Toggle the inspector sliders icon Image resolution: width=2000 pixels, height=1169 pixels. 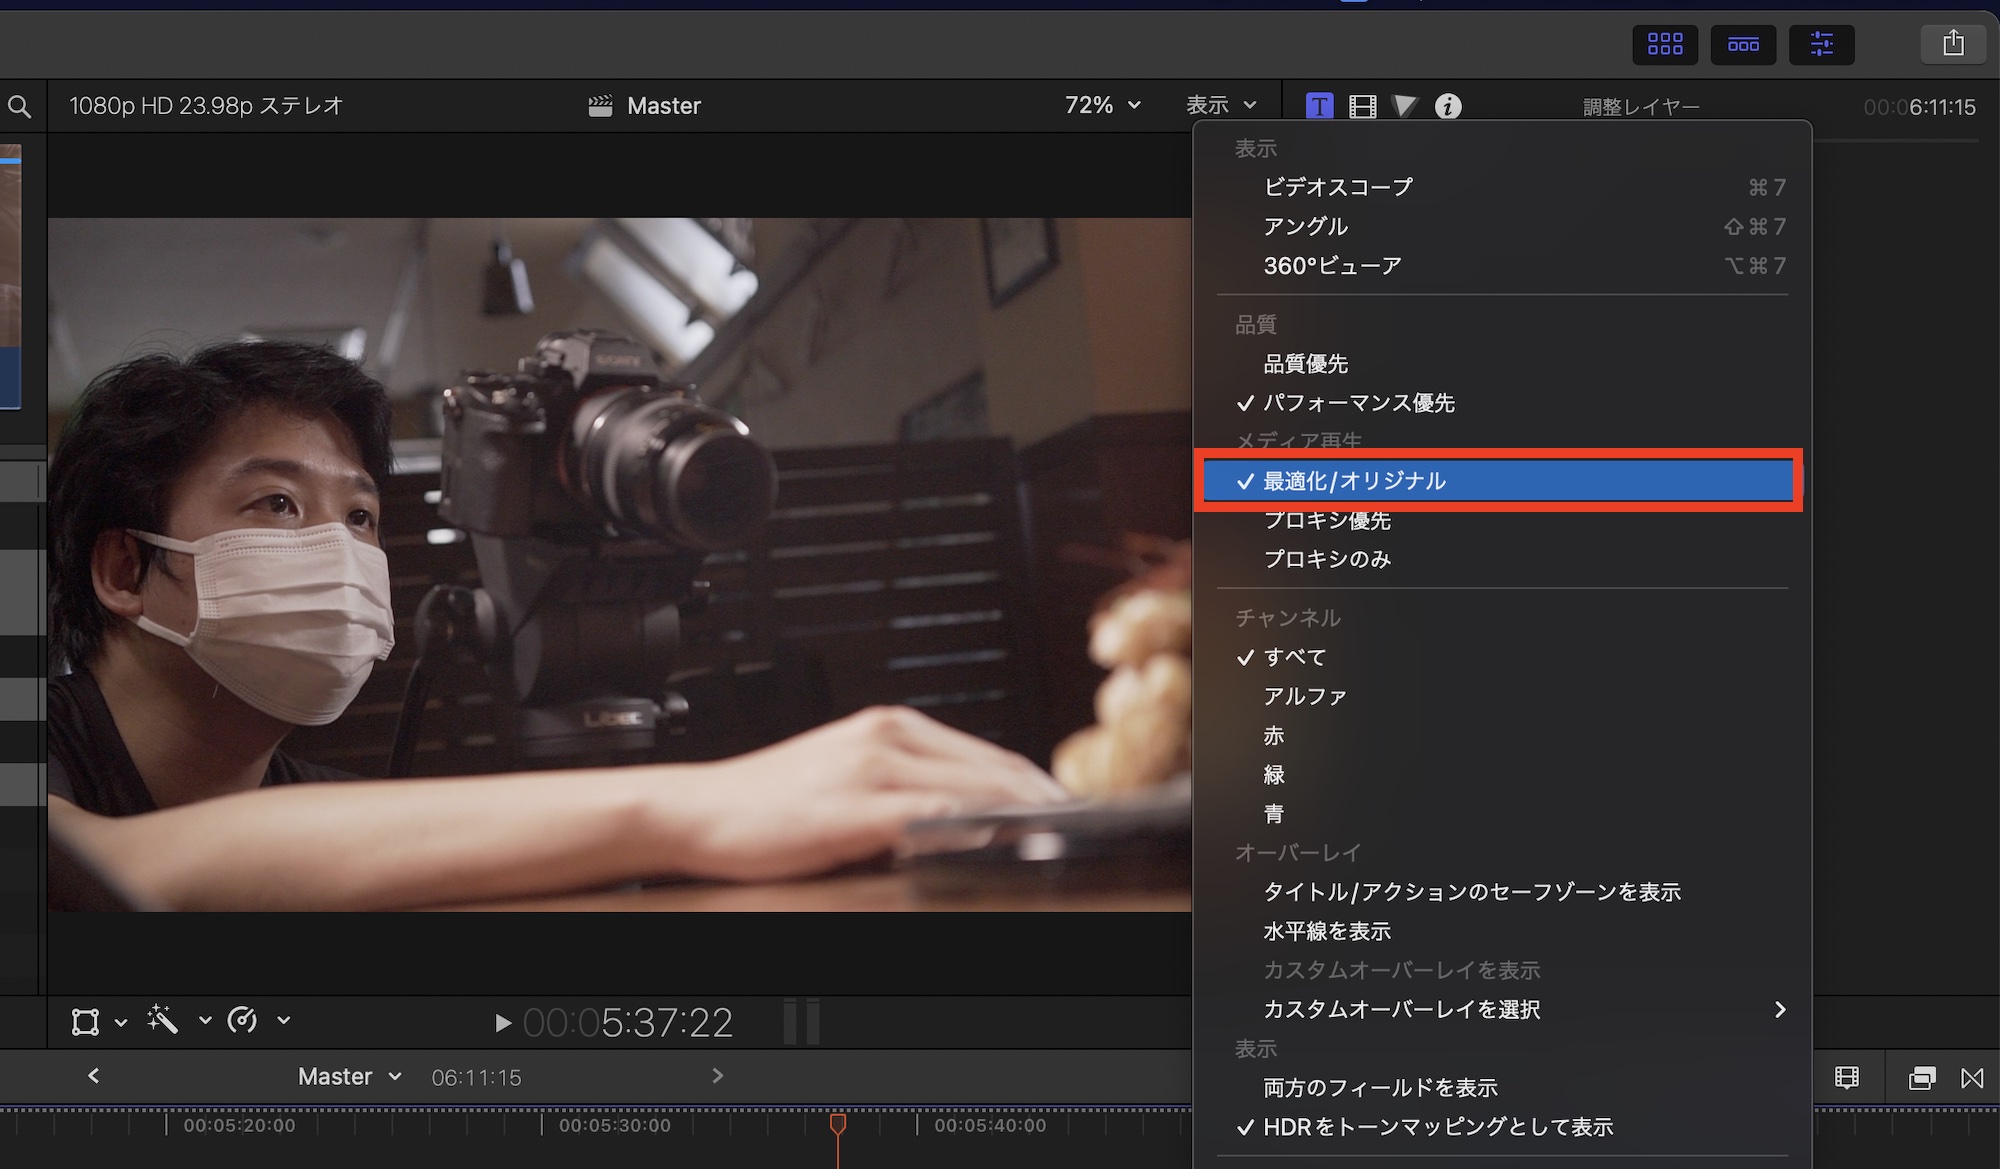(x=1821, y=44)
